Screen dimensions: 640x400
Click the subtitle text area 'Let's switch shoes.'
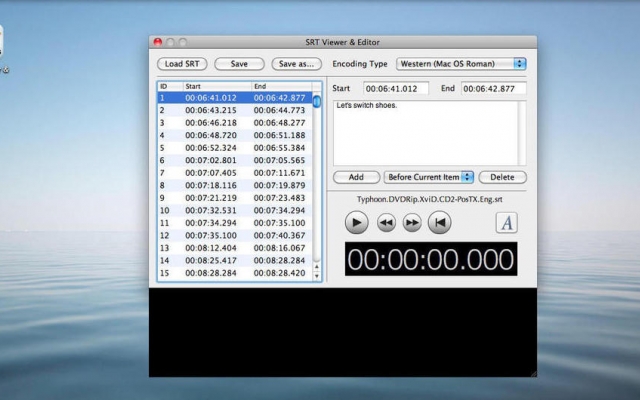coord(426,133)
